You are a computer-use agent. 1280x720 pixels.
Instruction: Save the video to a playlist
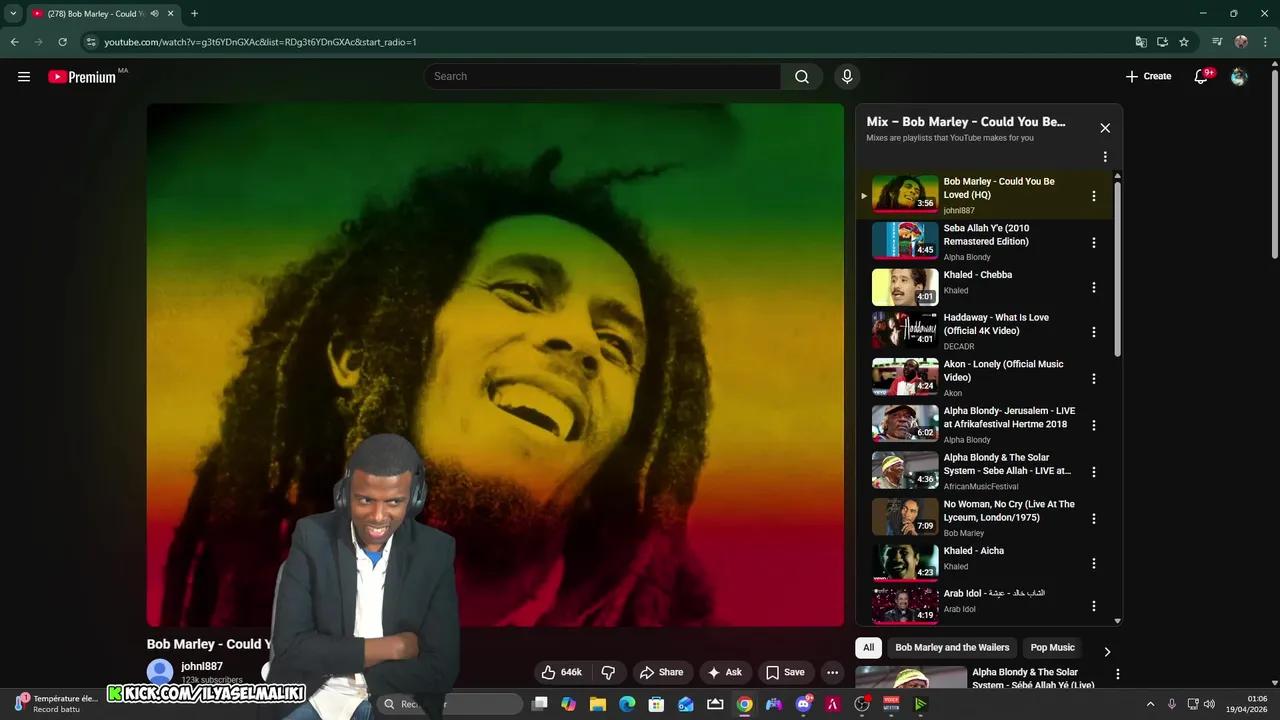785,672
